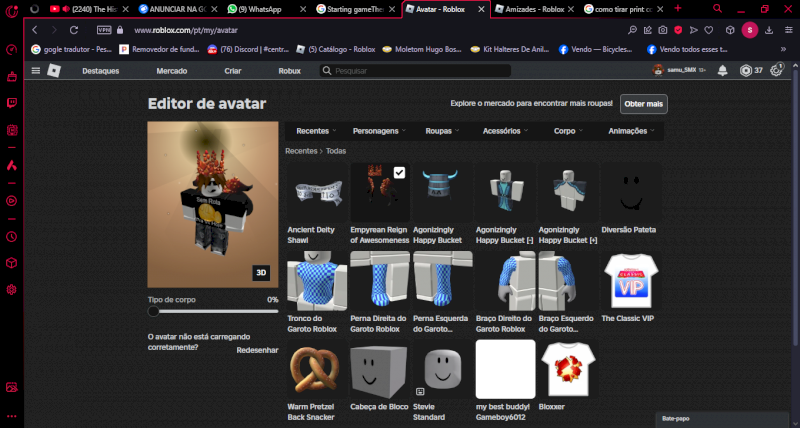Expand the Personagens dropdown
800x428 pixels.
click(379, 131)
